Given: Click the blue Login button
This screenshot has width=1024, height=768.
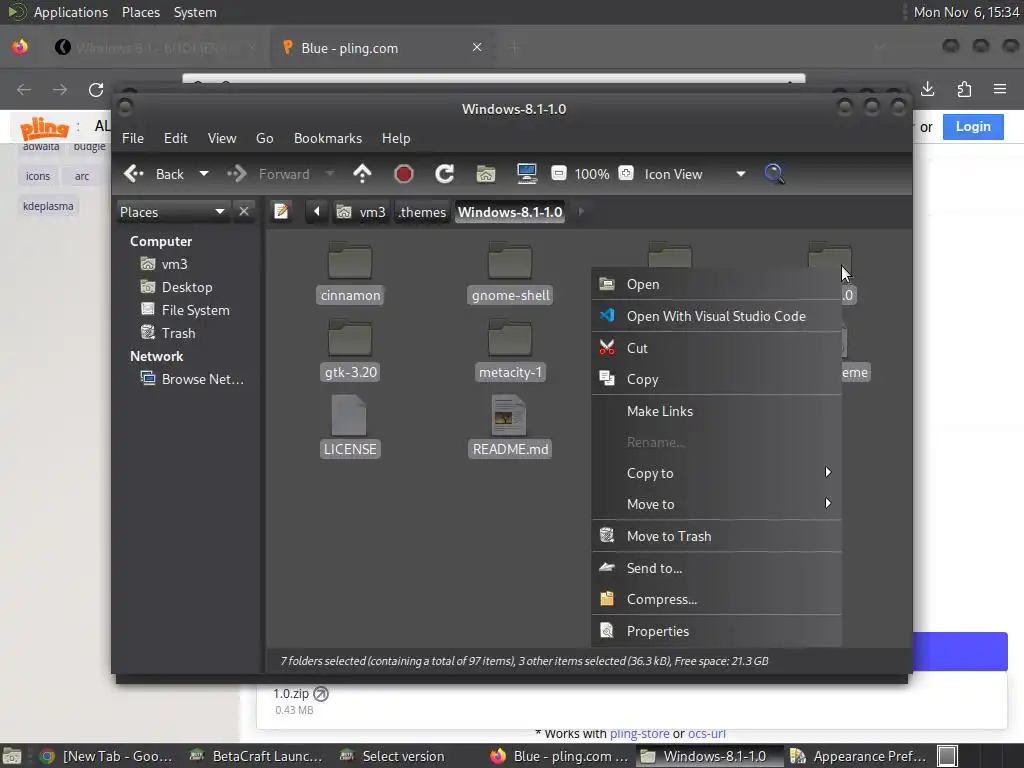Looking at the screenshot, I should tap(973, 127).
